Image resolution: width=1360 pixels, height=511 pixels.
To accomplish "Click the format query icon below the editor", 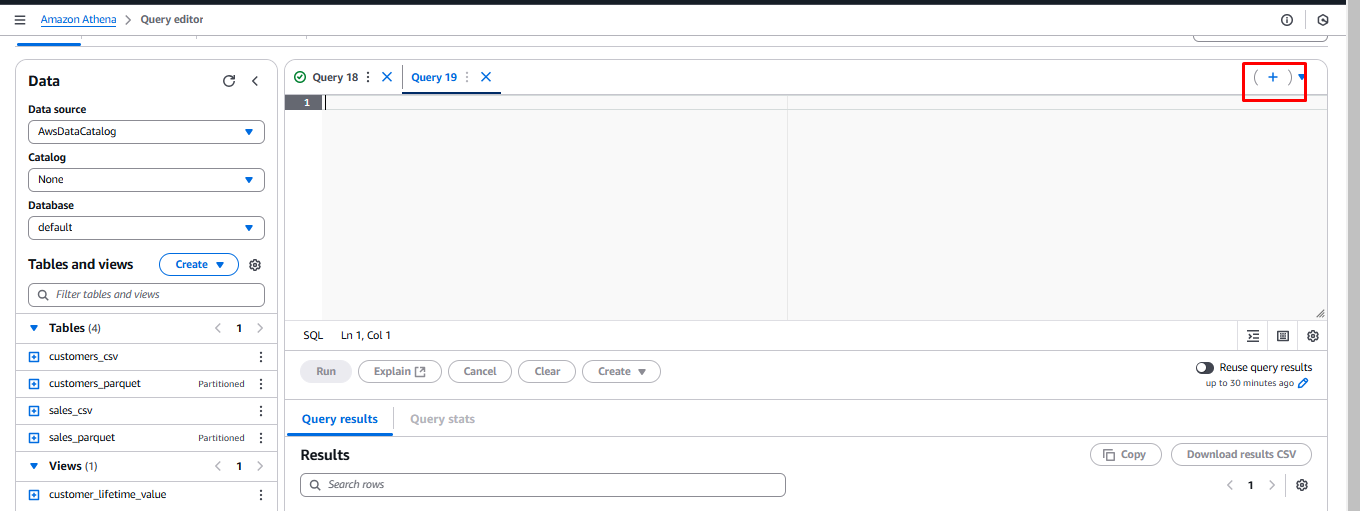I will tap(1253, 336).
